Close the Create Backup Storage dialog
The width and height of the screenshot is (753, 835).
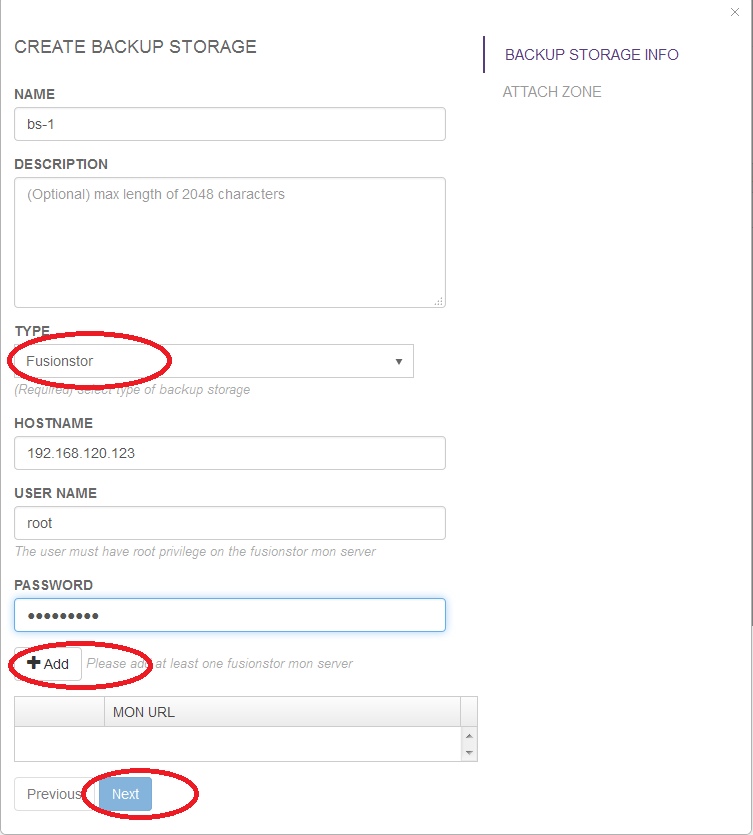coord(735,12)
